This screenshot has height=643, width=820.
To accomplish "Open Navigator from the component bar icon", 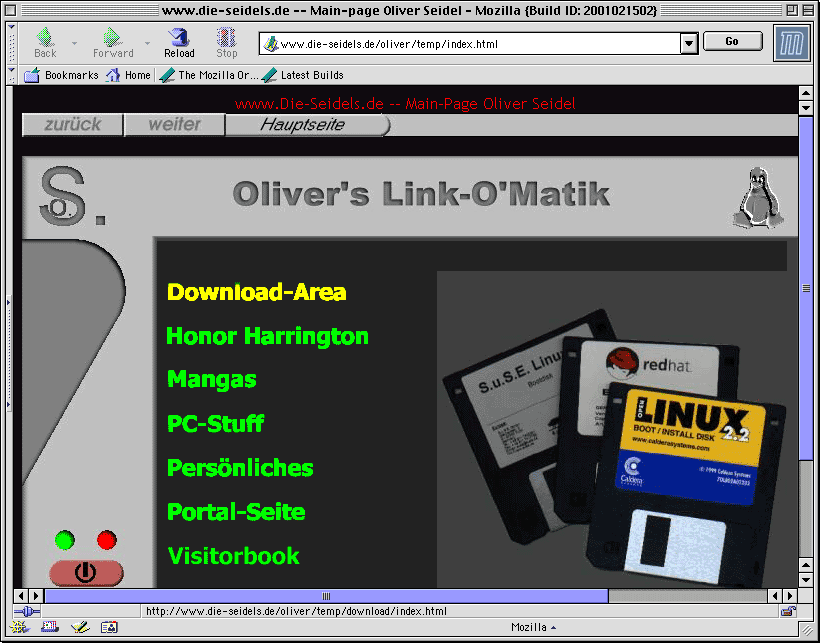I will (20, 627).
